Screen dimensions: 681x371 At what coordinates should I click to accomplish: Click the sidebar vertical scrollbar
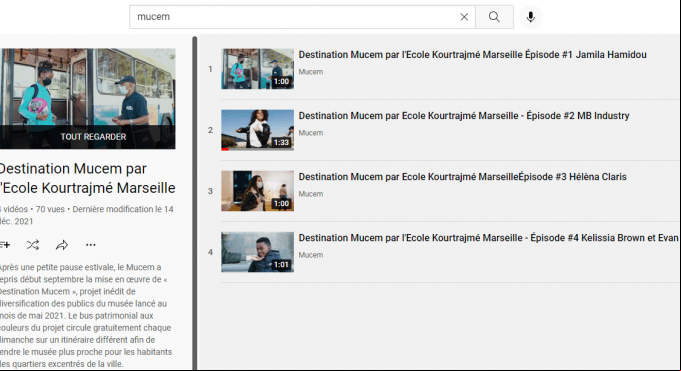195,203
